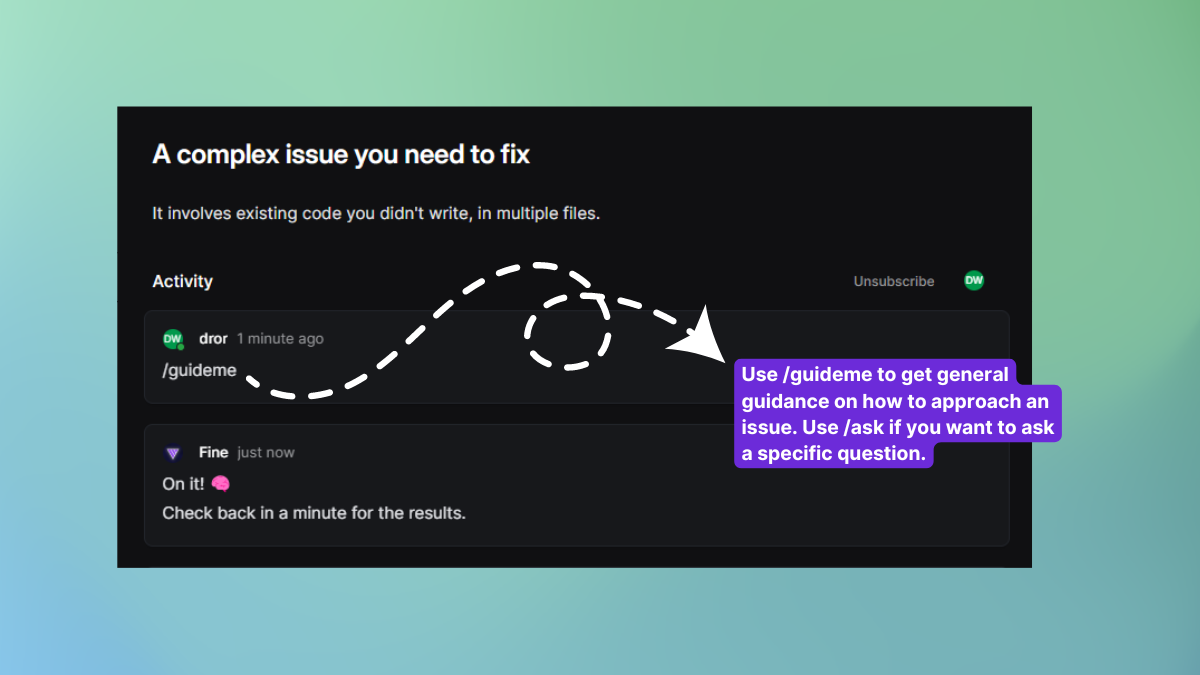The height and width of the screenshot is (675, 1200).
Task: Click the issue description about existing code
Action: (x=376, y=213)
